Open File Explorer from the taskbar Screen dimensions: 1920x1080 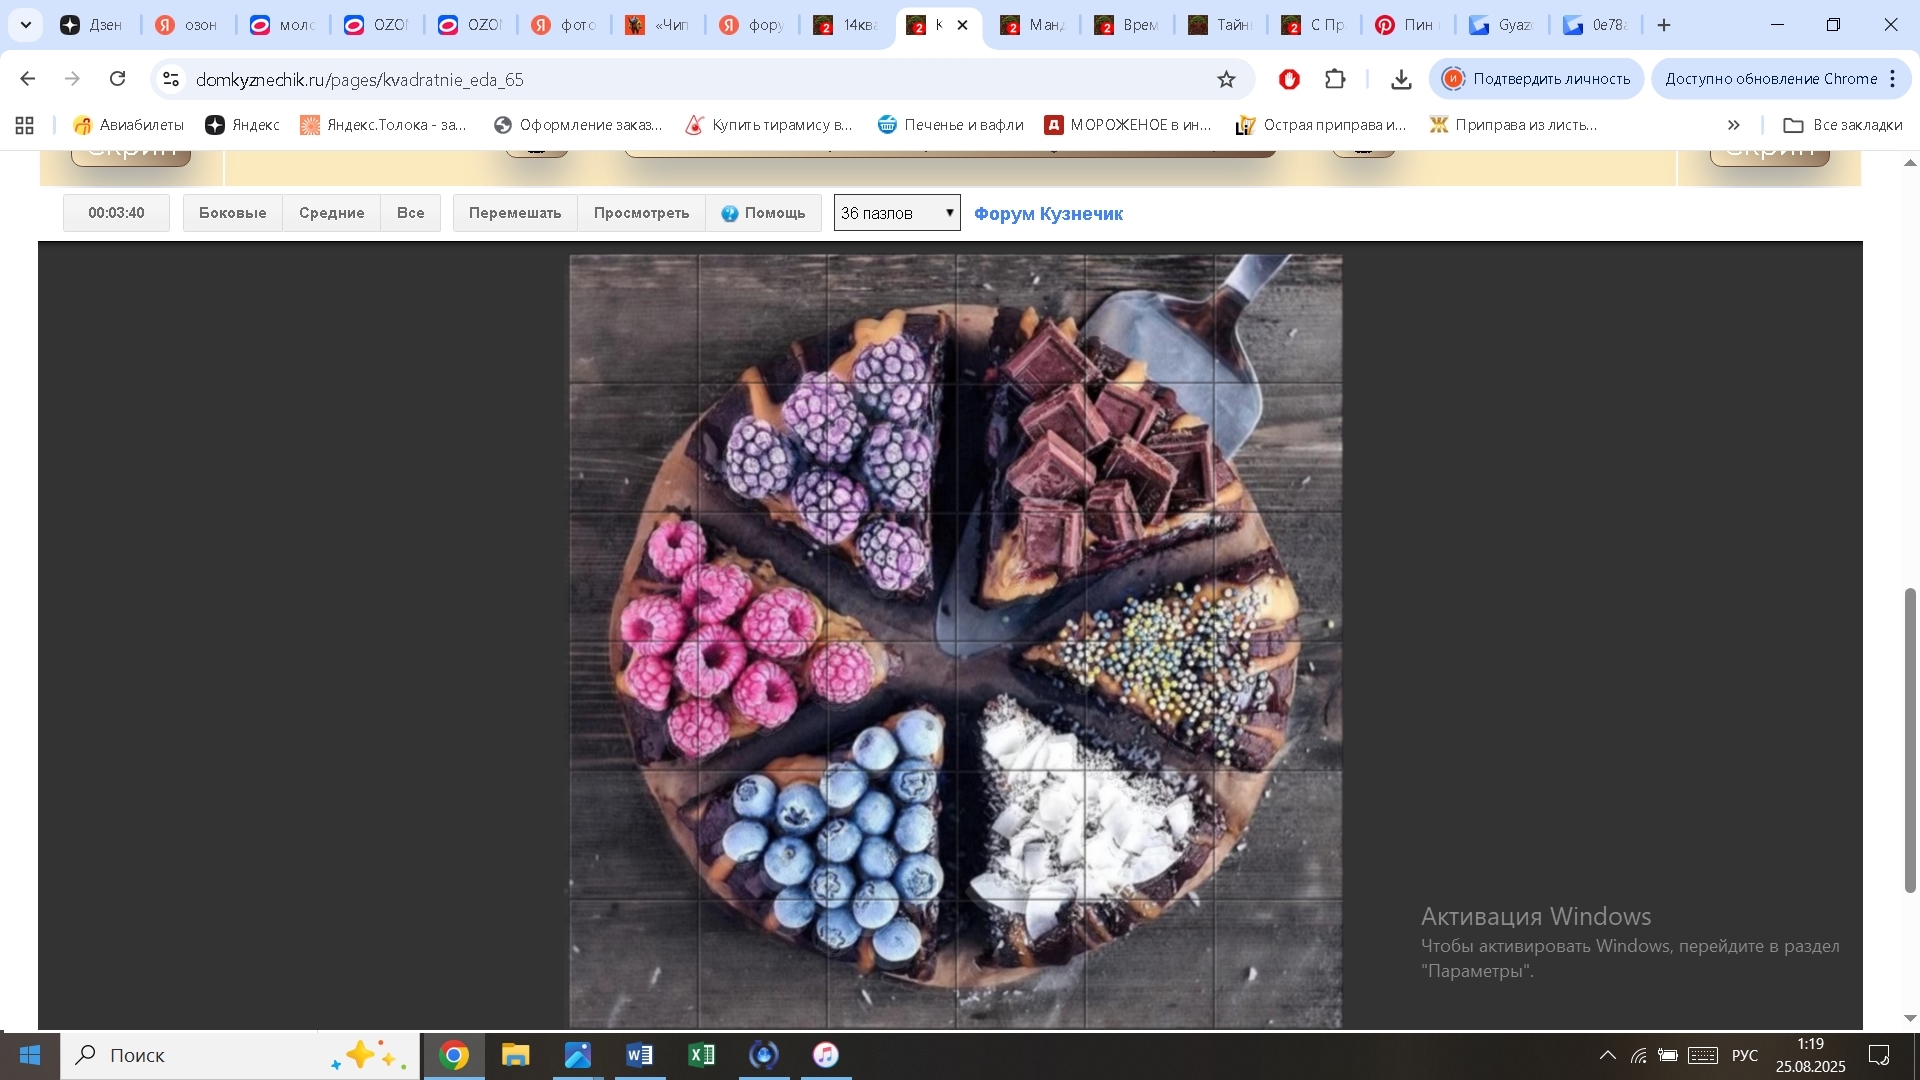(x=516, y=1055)
